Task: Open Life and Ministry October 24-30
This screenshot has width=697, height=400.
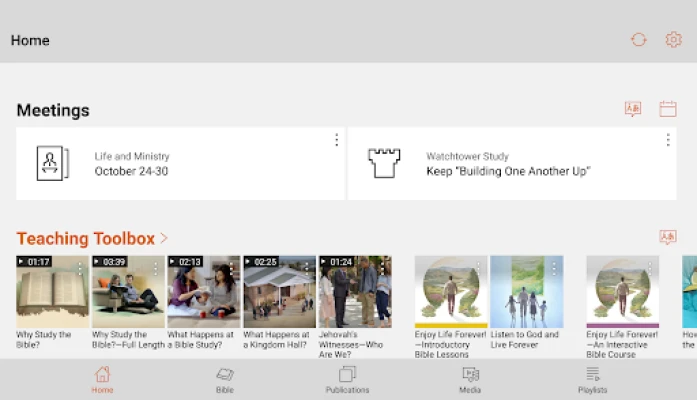Action: (x=180, y=164)
